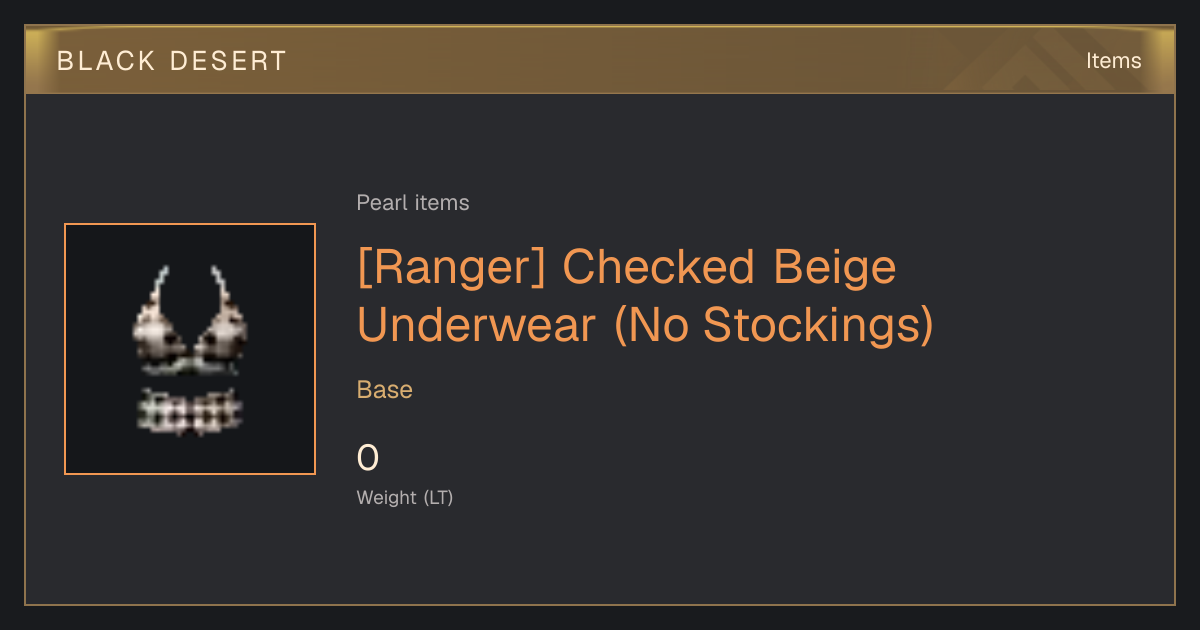Click the (LT) unit text
This screenshot has width=1200, height=630.
tap(438, 497)
